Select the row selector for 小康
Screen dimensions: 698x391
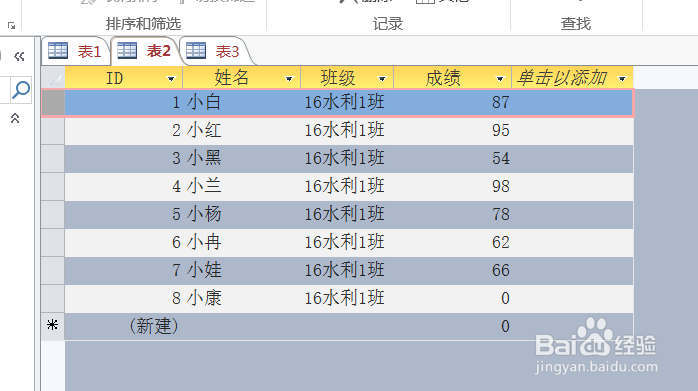pos(53,298)
